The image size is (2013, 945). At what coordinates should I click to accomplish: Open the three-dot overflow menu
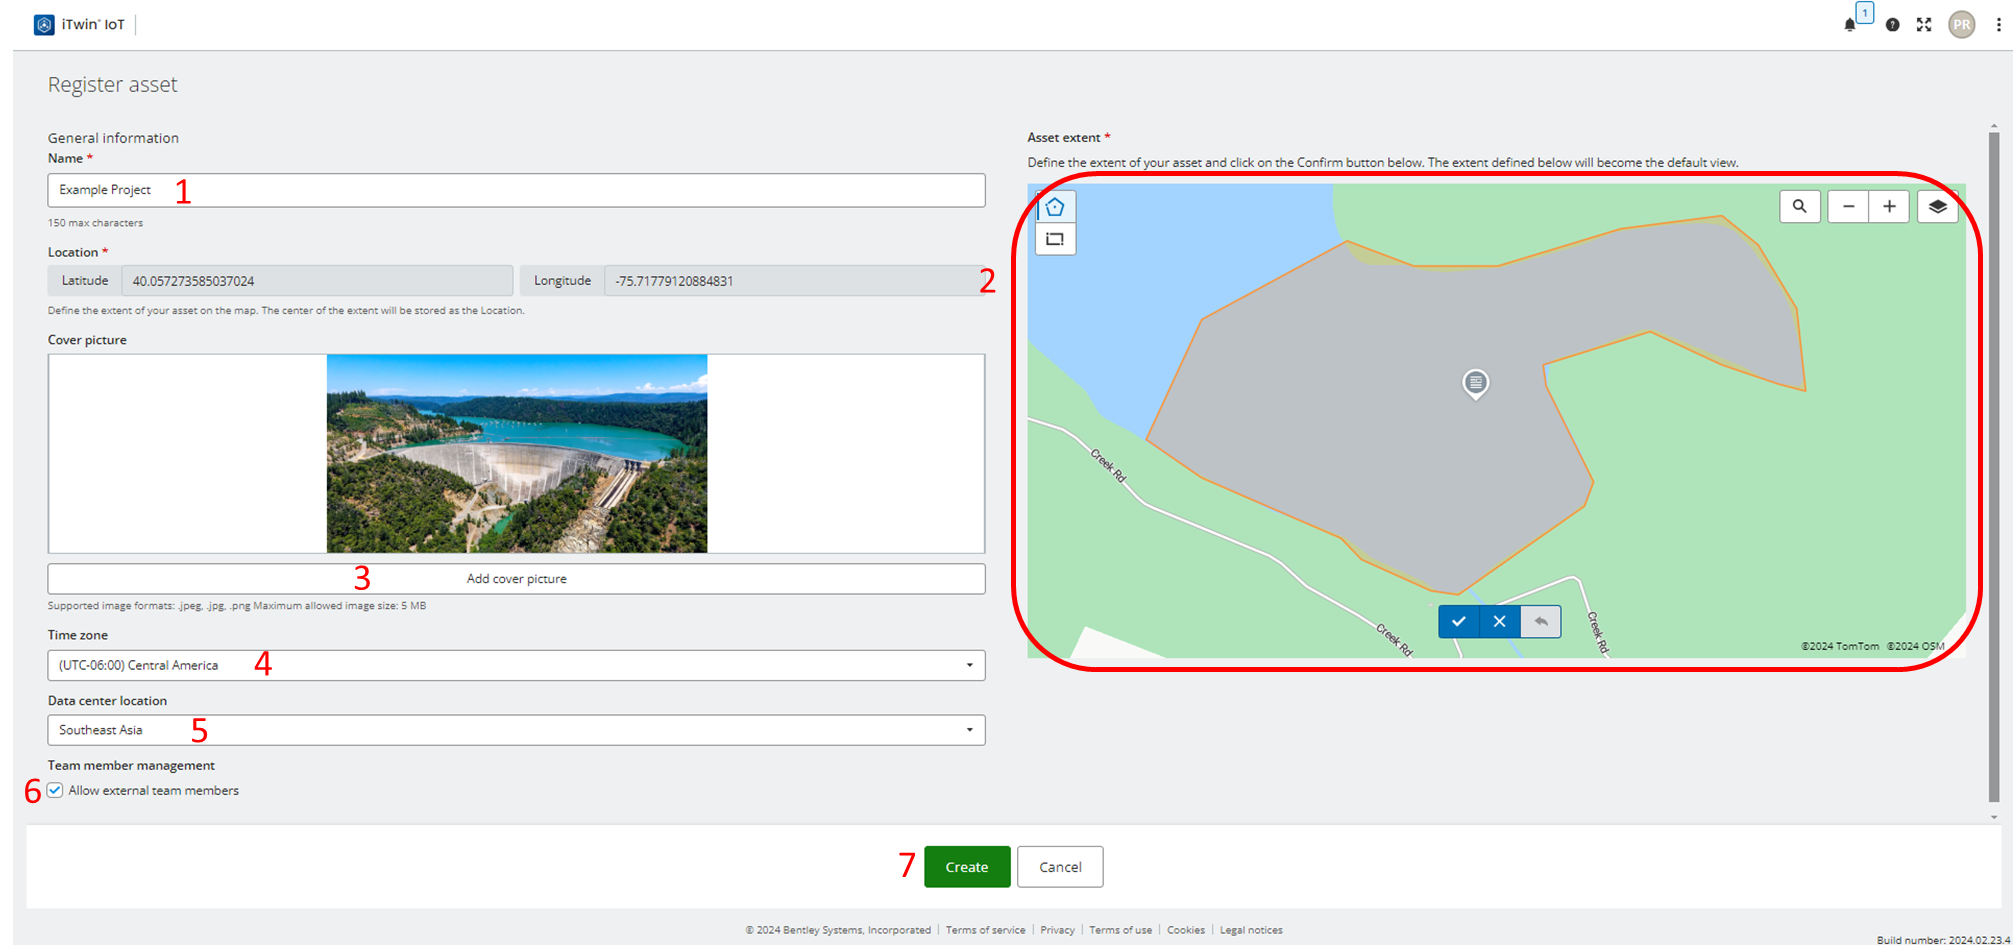[1999, 24]
